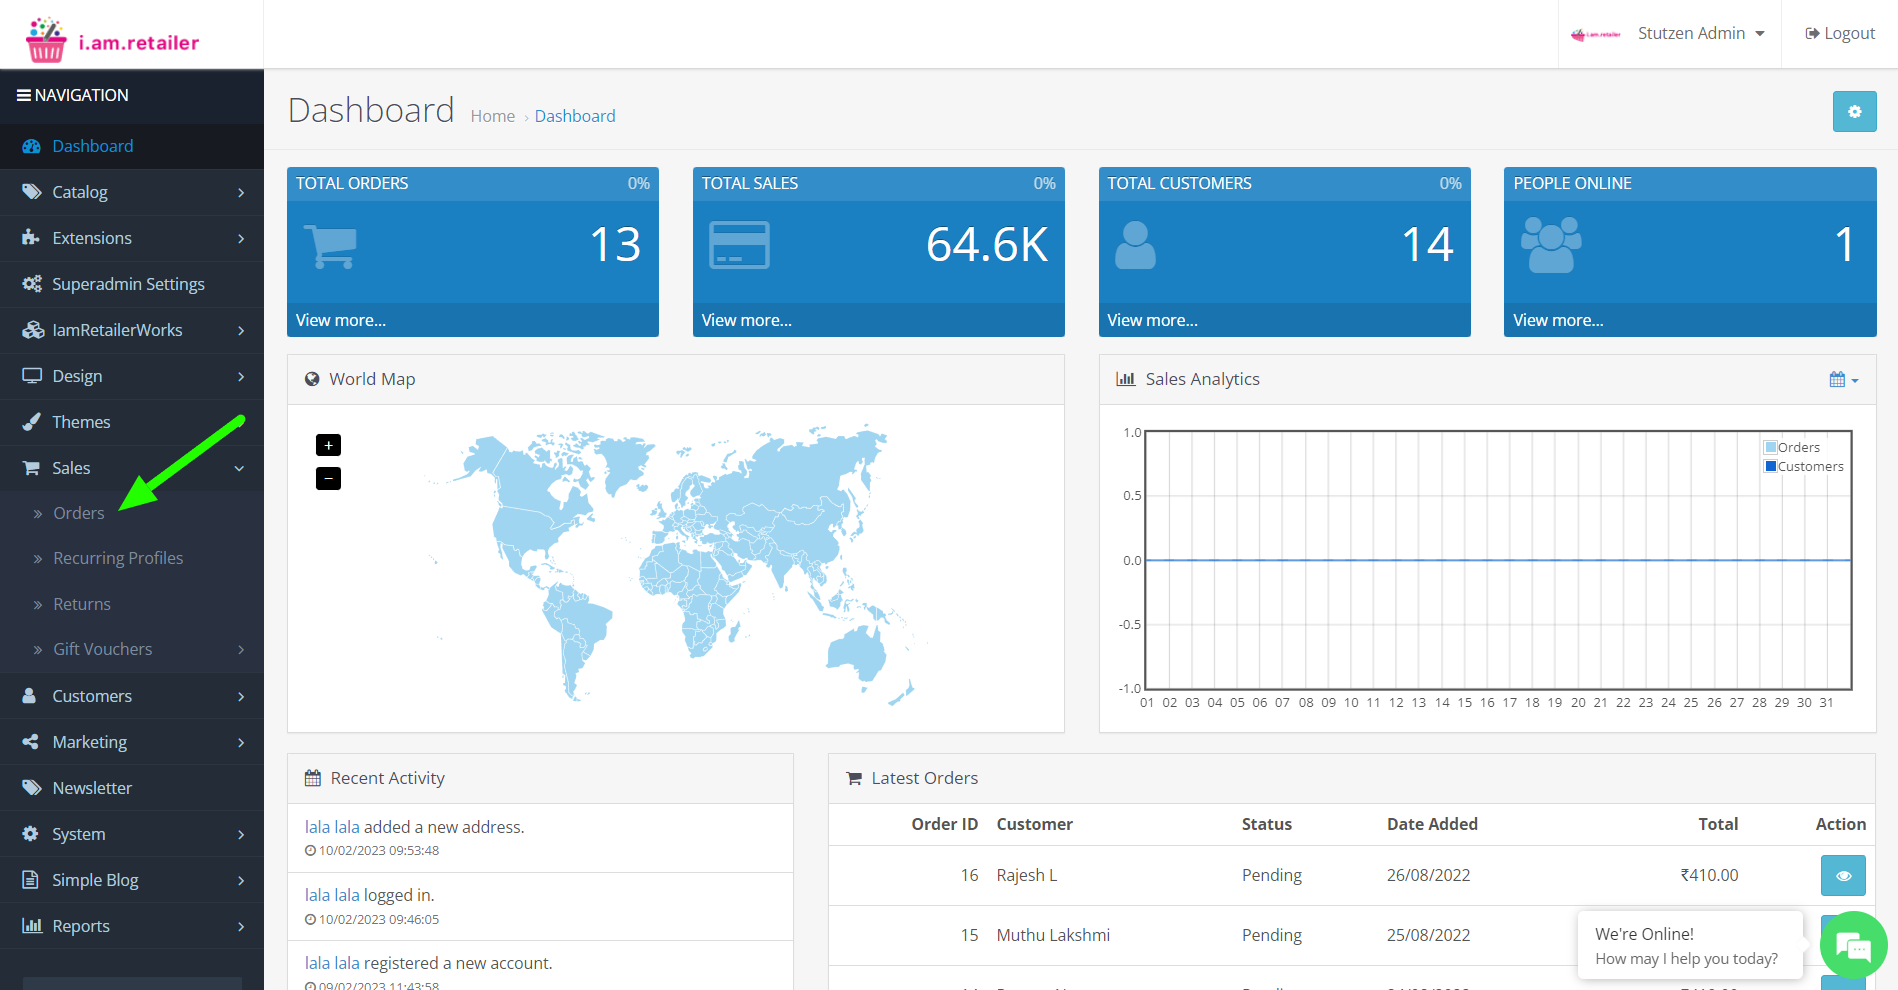This screenshot has height=990, width=1898.
Task: Click lala lala in 'registered a new account'
Action: (x=332, y=963)
